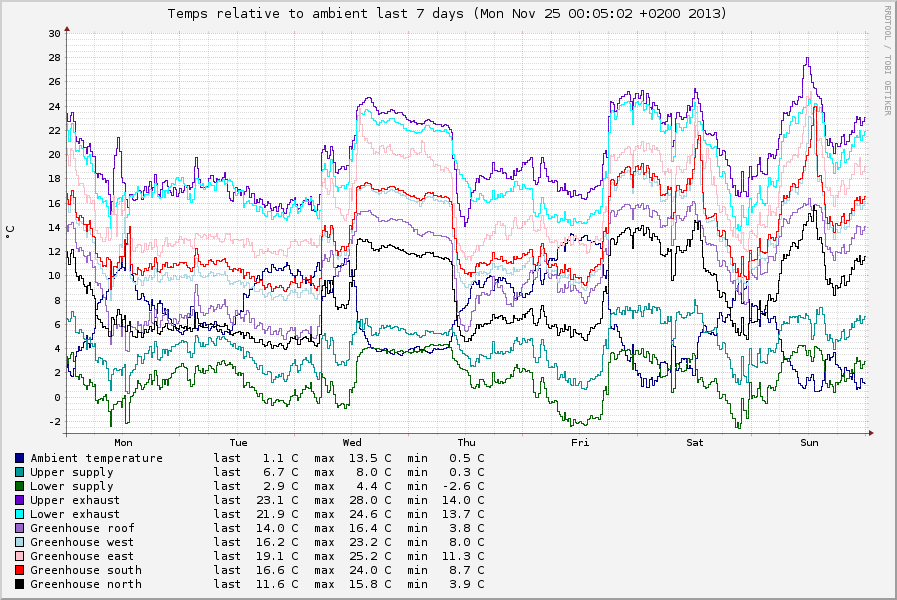Screen dimensions: 897x600
Task: Click Greenhouse west last value '16.2 C'
Action: pyautogui.click(x=277, y=542)
